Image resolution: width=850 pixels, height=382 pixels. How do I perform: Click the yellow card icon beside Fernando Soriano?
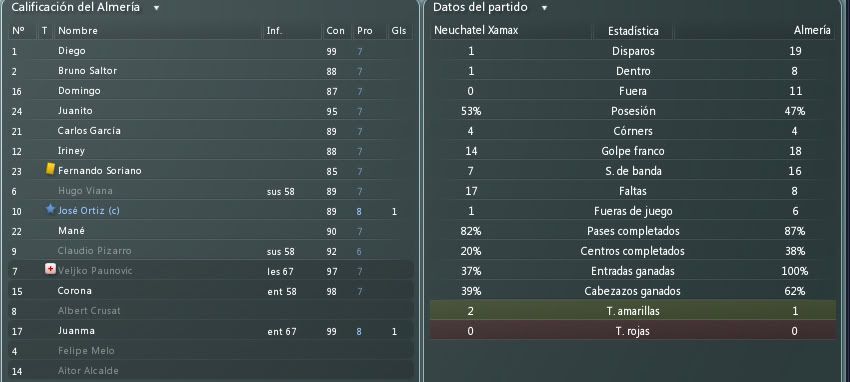click(50, 170)
